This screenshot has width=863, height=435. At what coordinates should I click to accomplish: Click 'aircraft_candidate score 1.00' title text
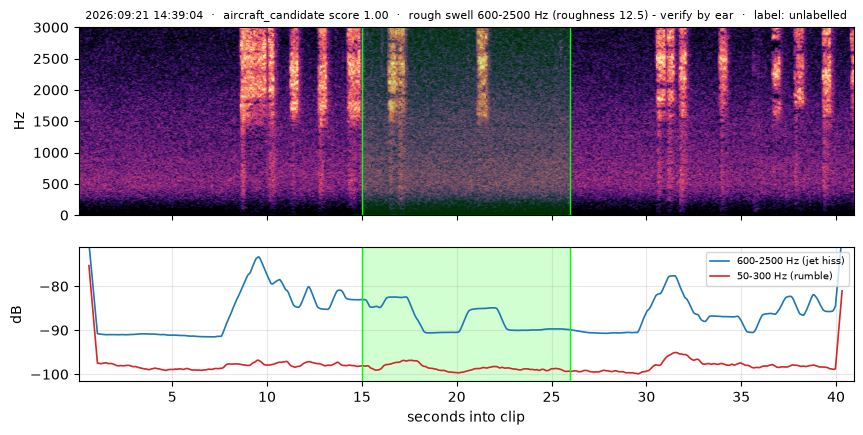point(305,15)
